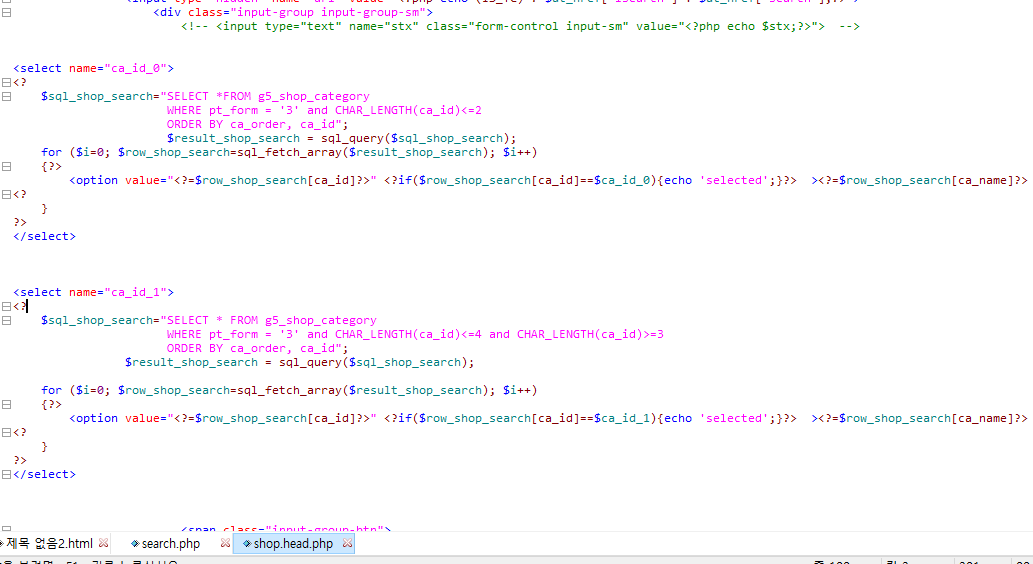The width and height of the screenshot is (1033, 564).
Task: Click the commented input stx line
Action: pos(520,27)
